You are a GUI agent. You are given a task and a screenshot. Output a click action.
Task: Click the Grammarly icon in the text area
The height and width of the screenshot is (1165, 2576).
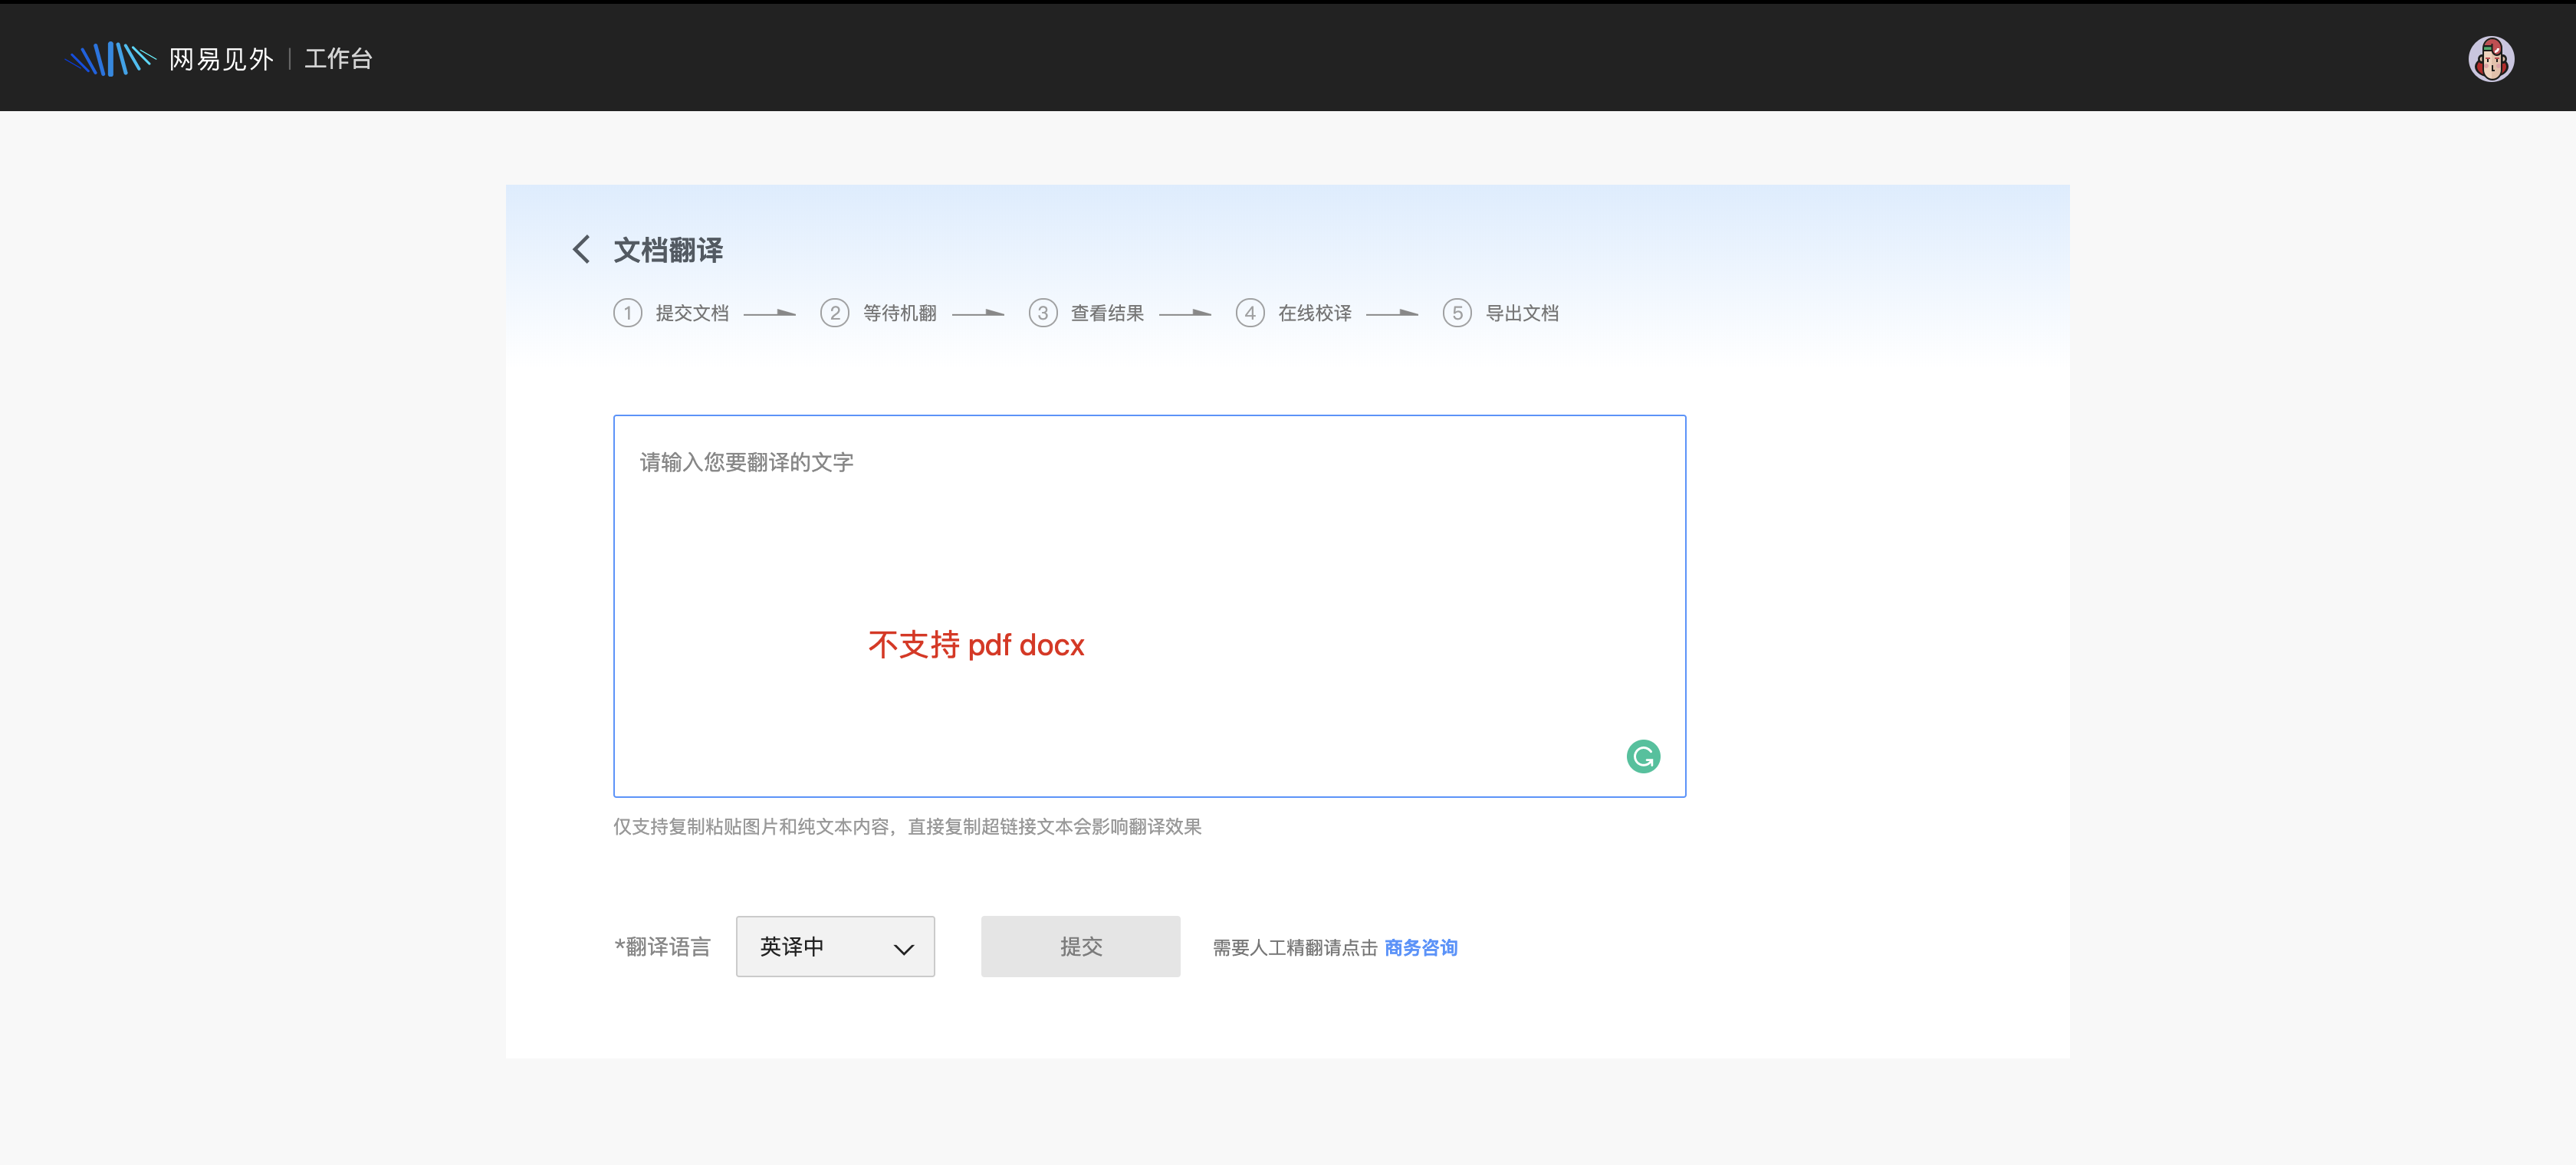[x=1642, y=756]
